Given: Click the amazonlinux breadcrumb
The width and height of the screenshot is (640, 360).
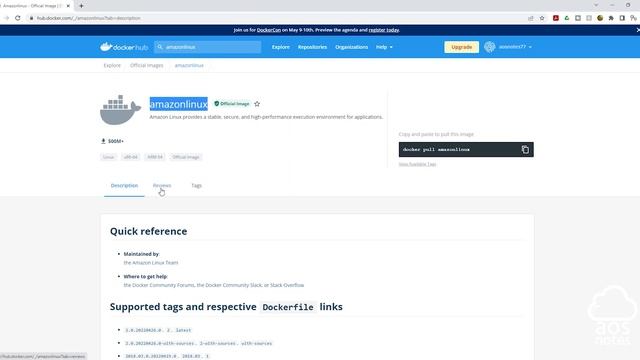Looking at the screenshot, I should 189,65.
